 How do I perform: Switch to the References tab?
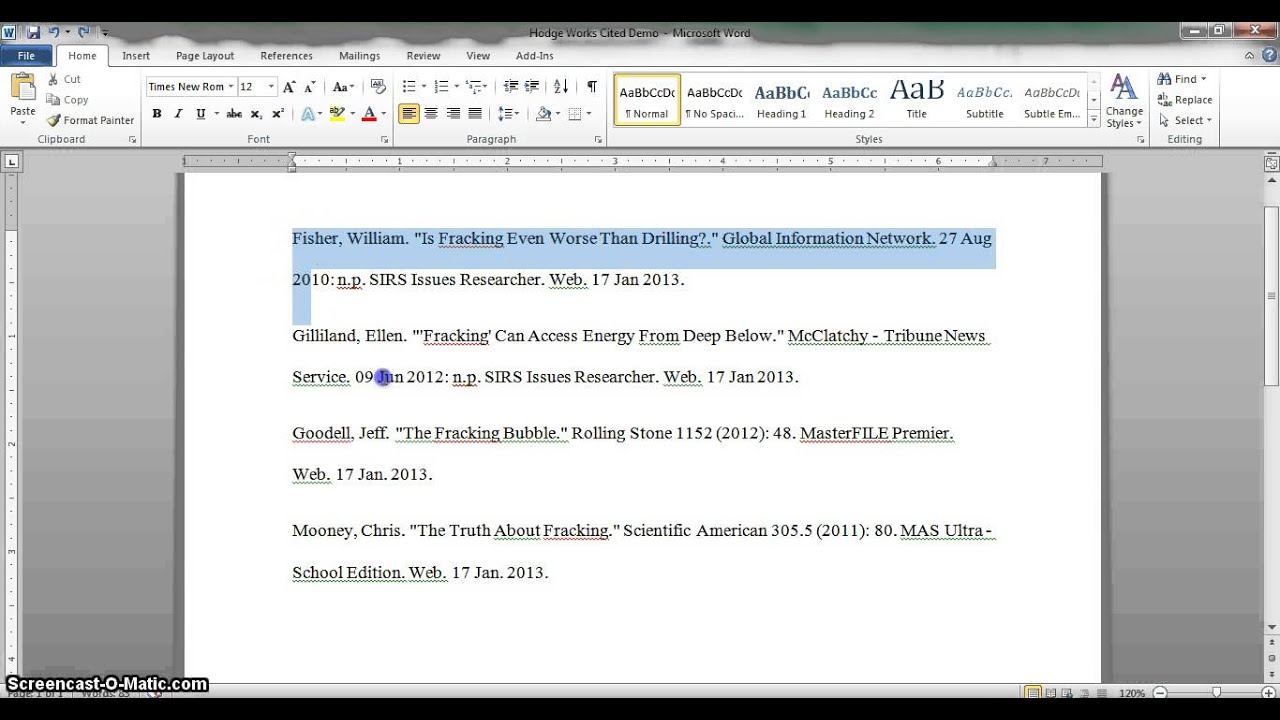tap(286, 56)
